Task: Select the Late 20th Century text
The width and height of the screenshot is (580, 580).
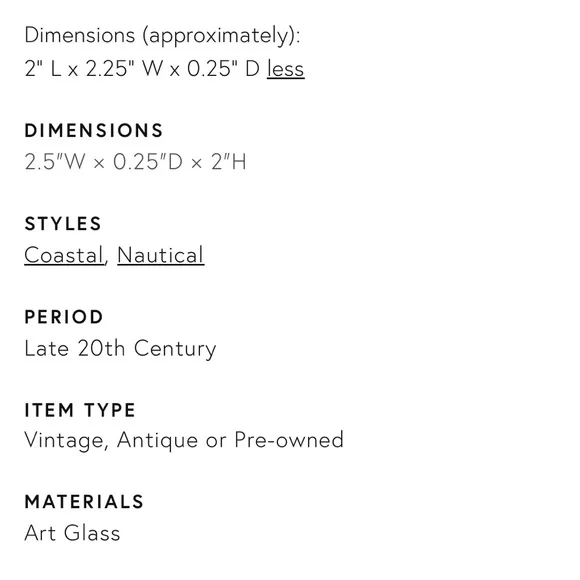Action: (x=120, y=348)
